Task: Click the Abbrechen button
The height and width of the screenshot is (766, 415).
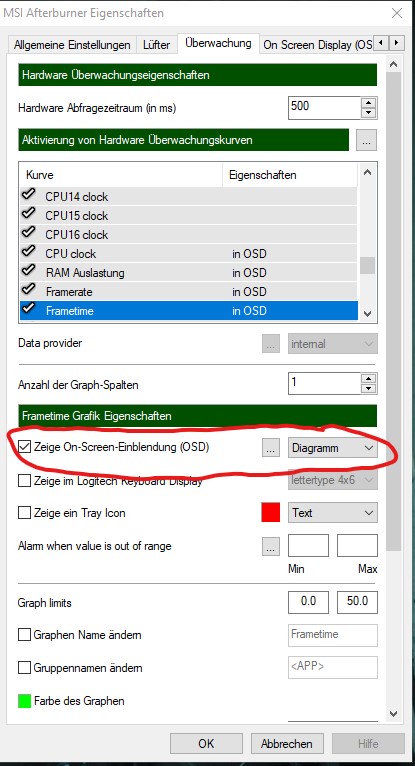Action: (287, 744)
